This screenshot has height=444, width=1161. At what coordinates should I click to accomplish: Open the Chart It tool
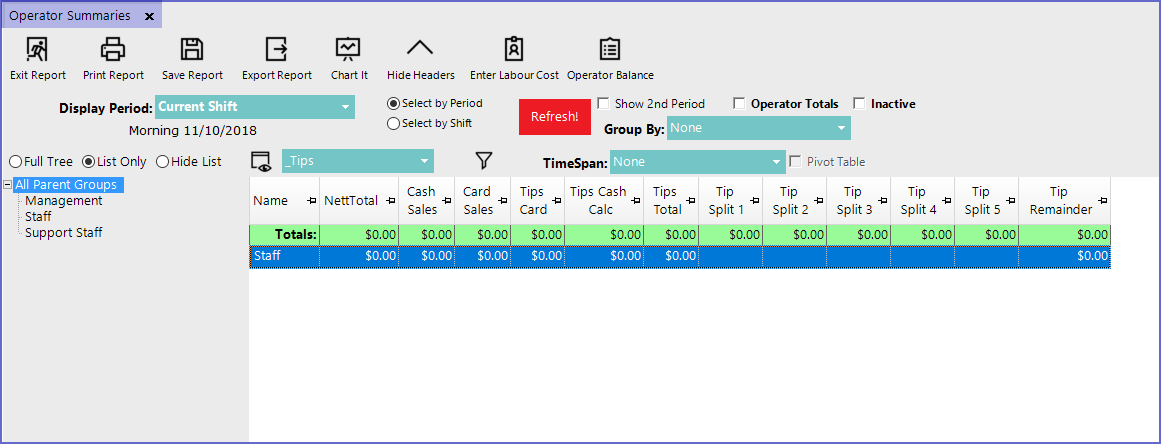click(x=348, y=49)
